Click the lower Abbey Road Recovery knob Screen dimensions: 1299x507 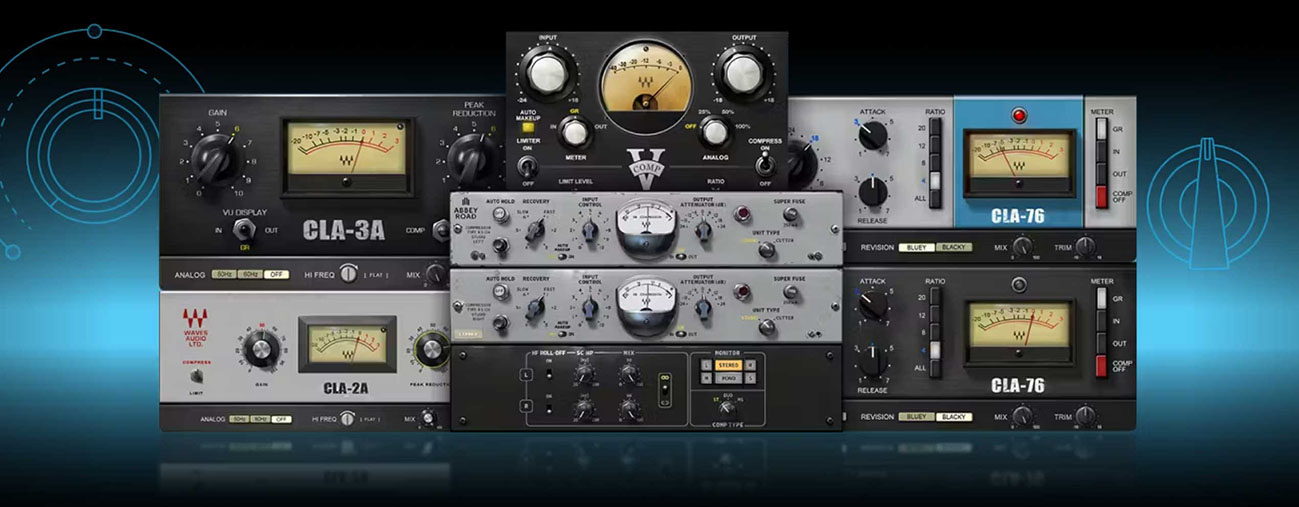[535, 308]
